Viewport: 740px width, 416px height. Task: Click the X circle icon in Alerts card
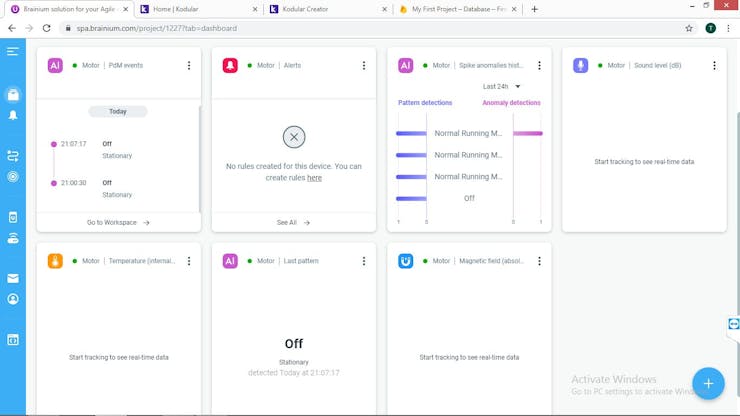[294, 137]
